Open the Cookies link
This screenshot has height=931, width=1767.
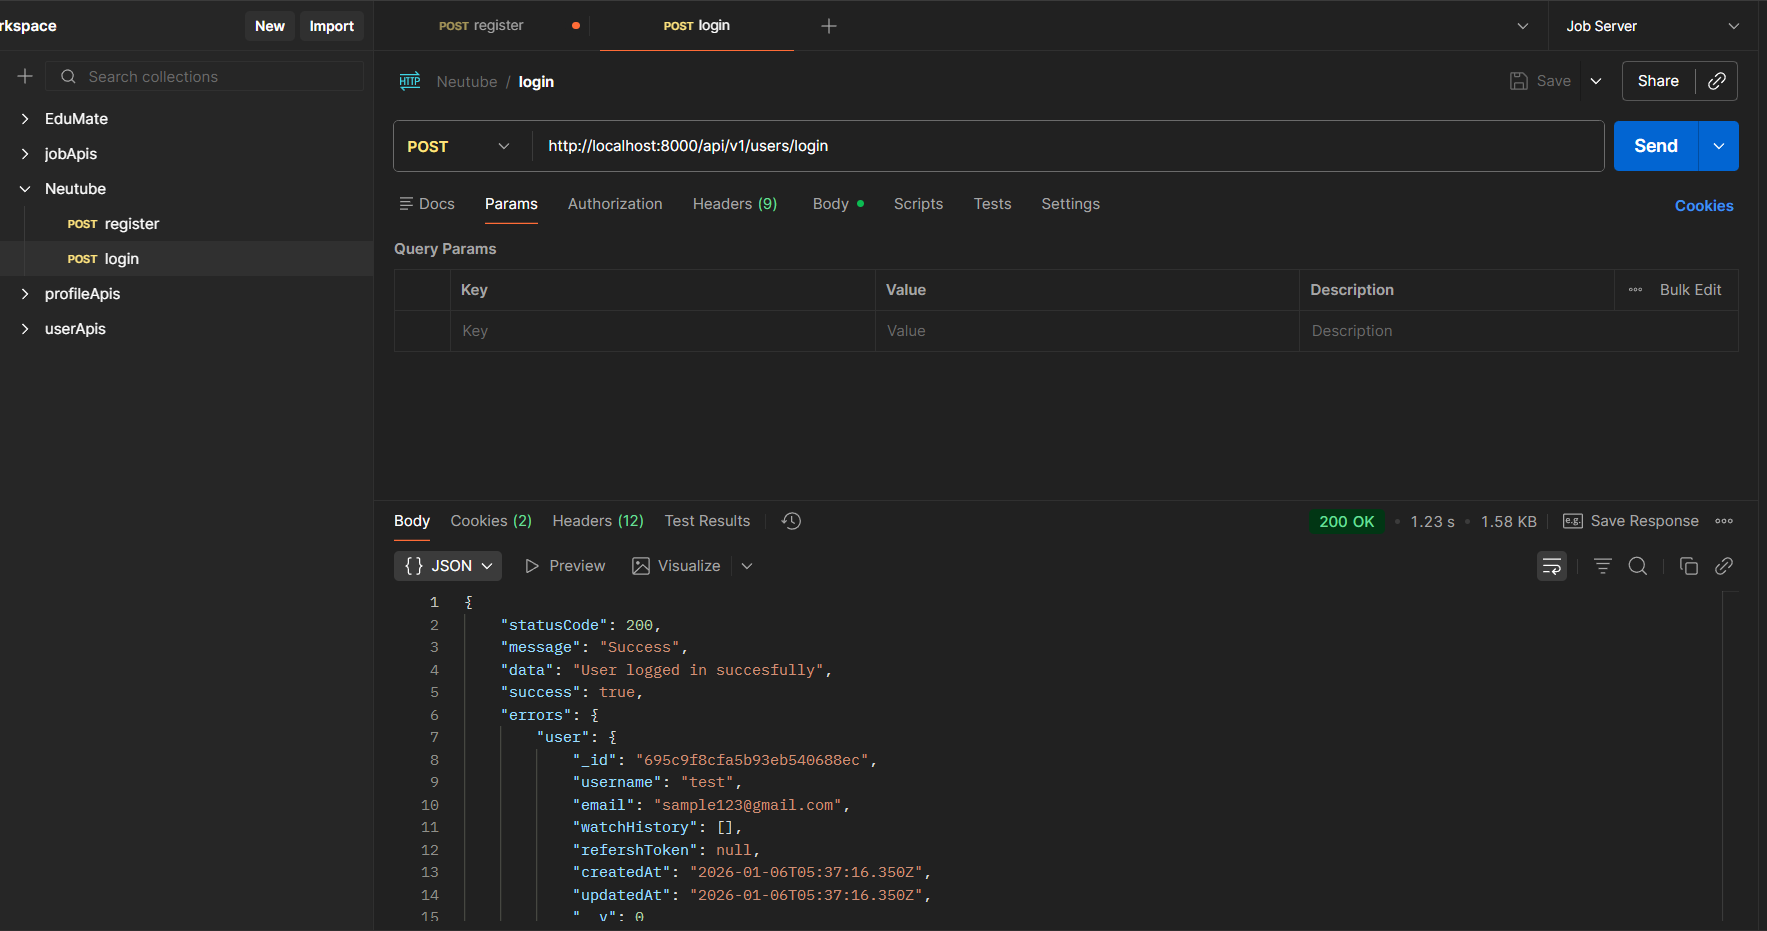coord(1704,206)
